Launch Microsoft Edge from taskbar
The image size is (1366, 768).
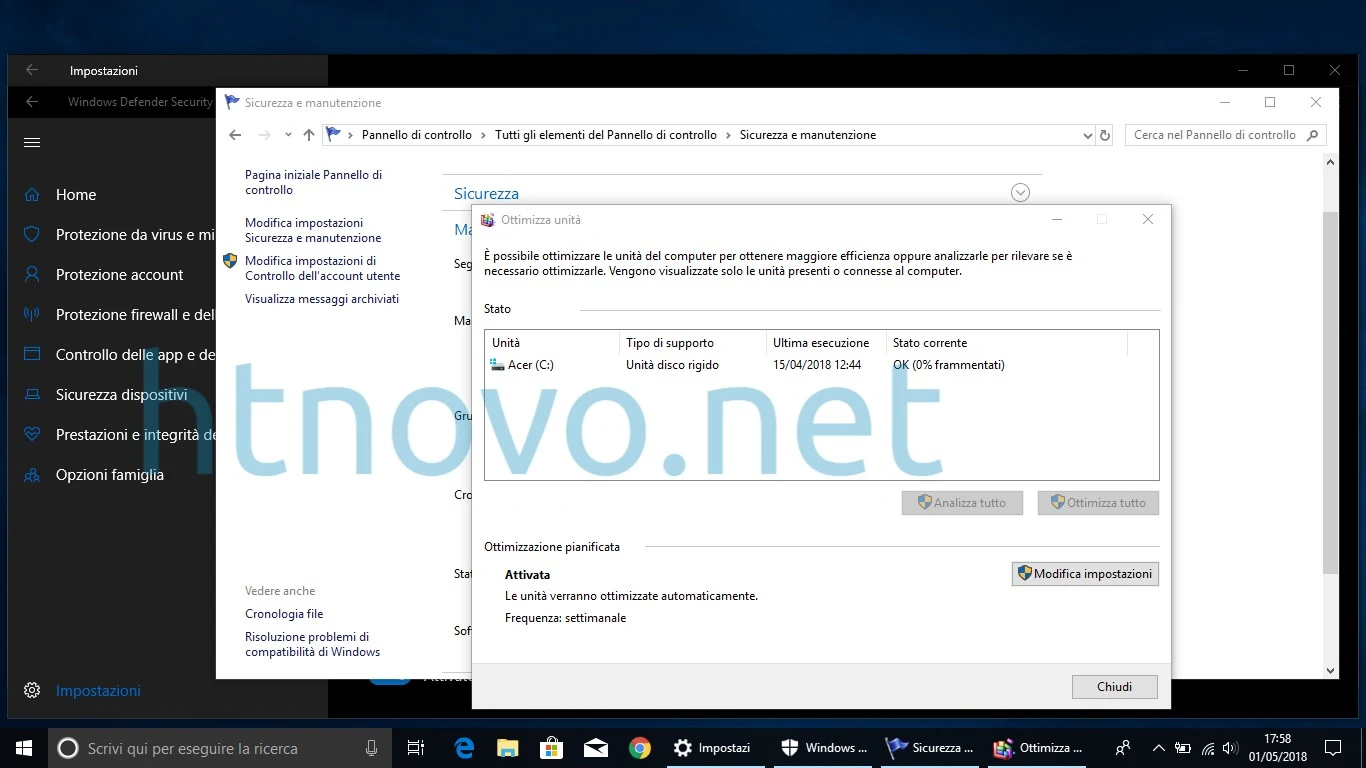point(464,748)
